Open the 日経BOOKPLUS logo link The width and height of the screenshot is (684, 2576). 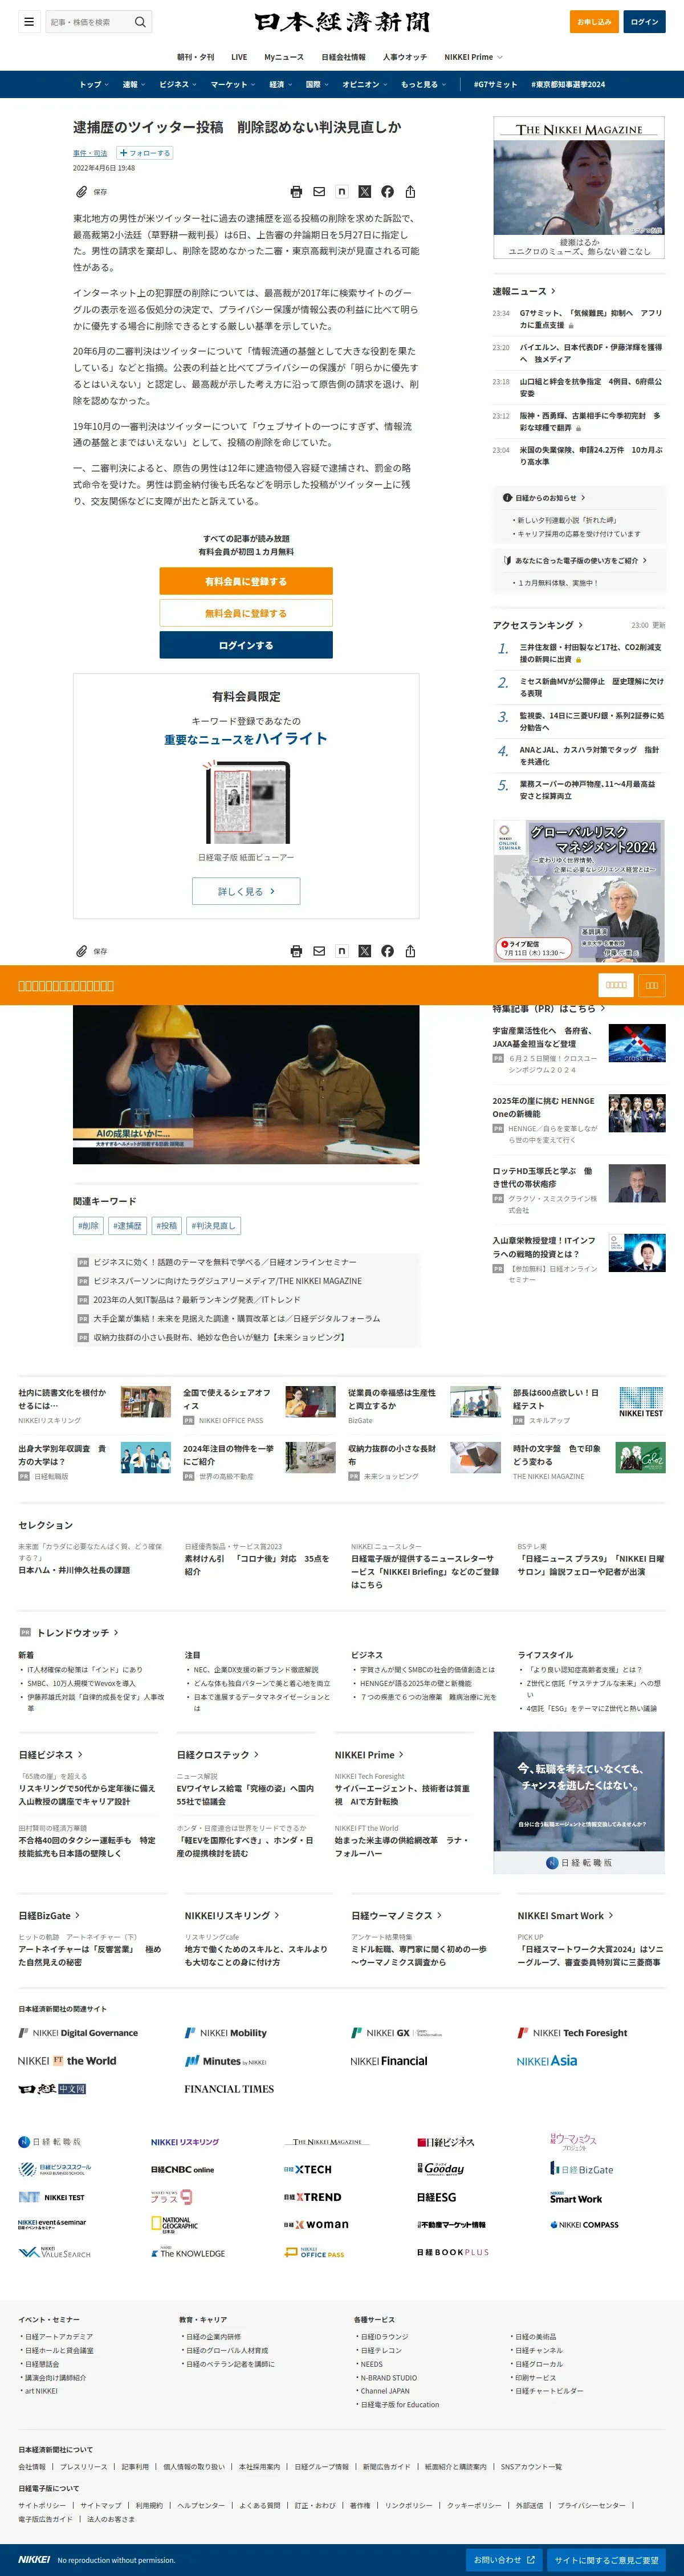(453, 2252)
